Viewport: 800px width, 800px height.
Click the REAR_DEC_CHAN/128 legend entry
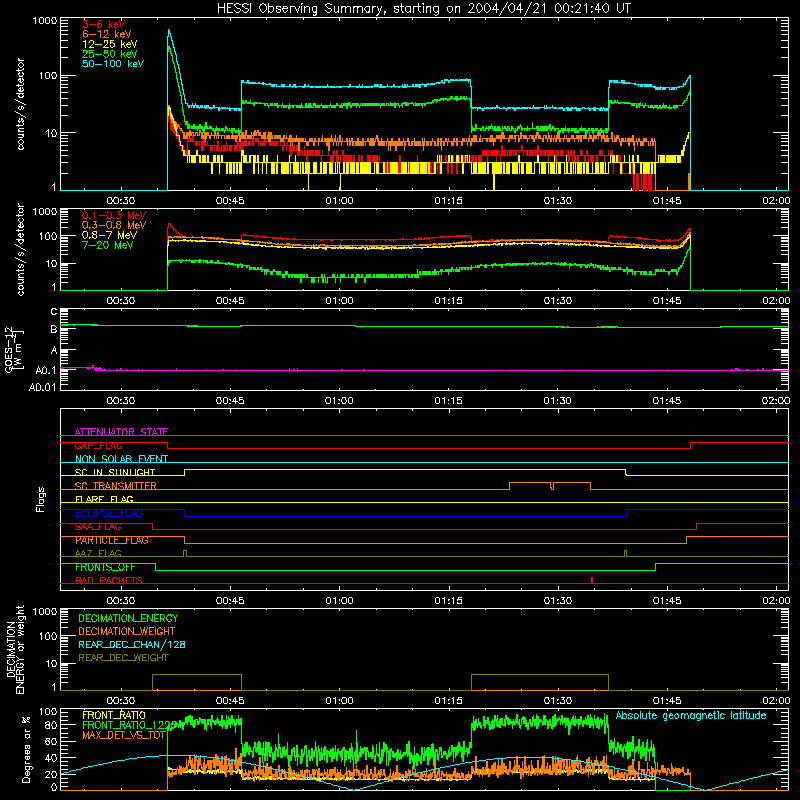pyautogui.click(x=132, y=644)
